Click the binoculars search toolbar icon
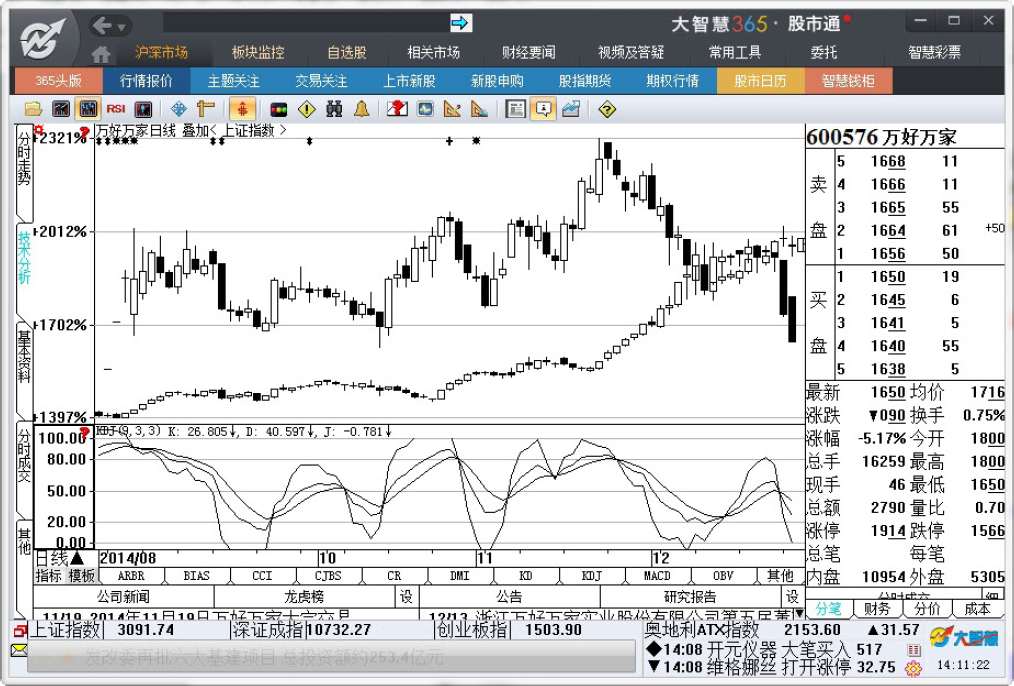The width and height of the screenshot is (1014, 686). pos(334,109)
